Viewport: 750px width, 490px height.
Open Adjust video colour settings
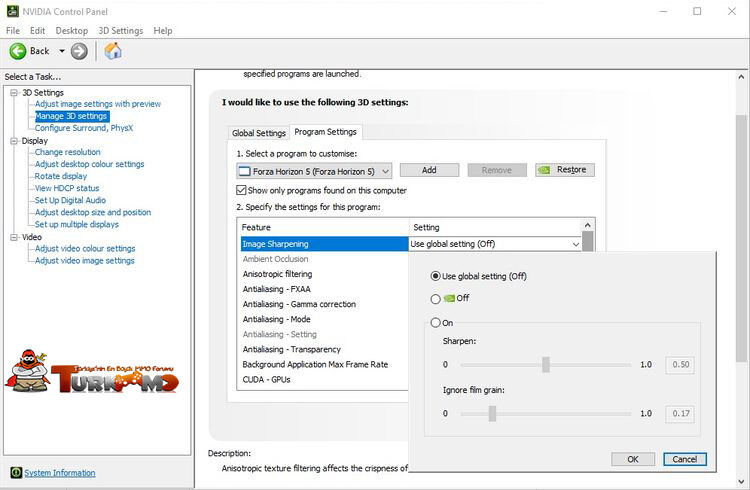pyautogui.click(x=85, y=248)
